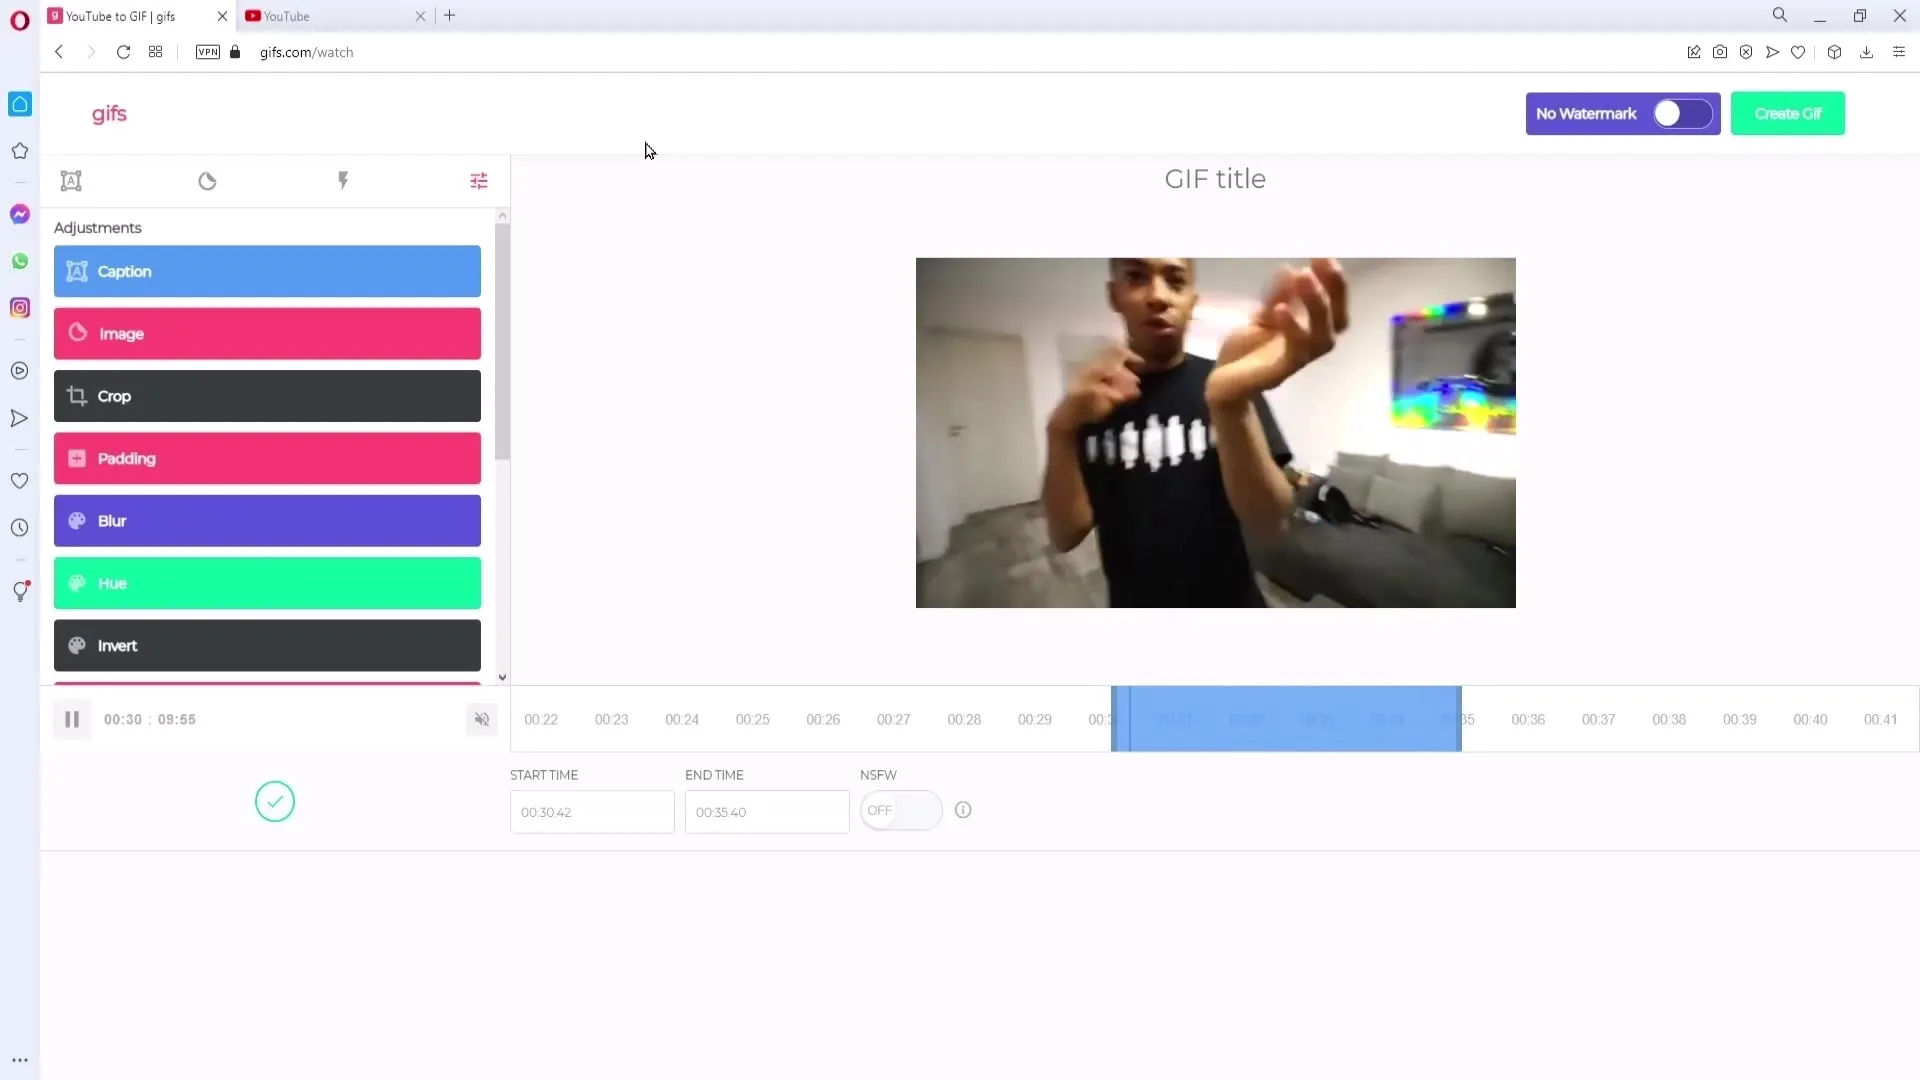Image resolution: width=1920 pixels, height=1080 pixels.
Task: Click the filters/effects icon in toolbar
Action: [x=477, y=182]
